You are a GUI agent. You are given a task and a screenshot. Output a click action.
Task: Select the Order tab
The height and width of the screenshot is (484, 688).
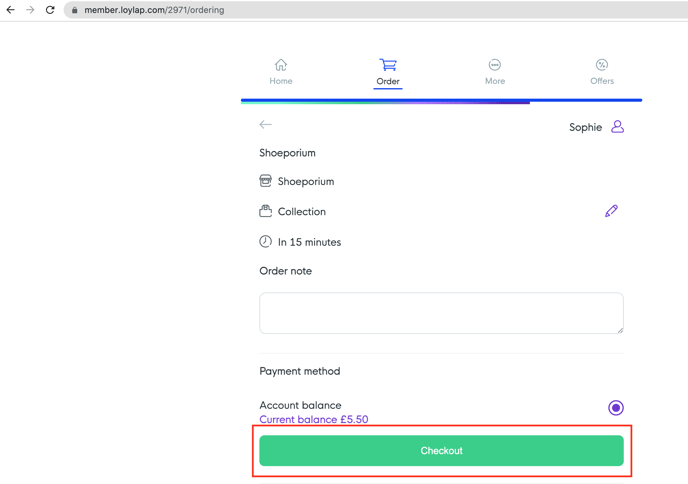point(388,71)
